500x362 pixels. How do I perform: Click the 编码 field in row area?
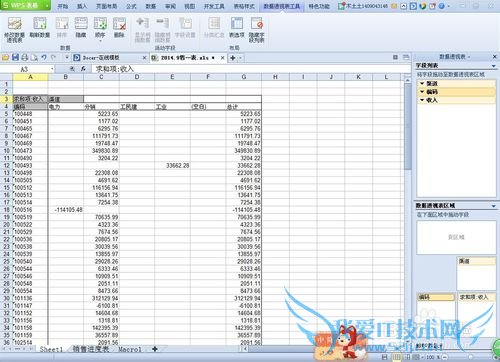pyautogui.click(x=436, y=297)
